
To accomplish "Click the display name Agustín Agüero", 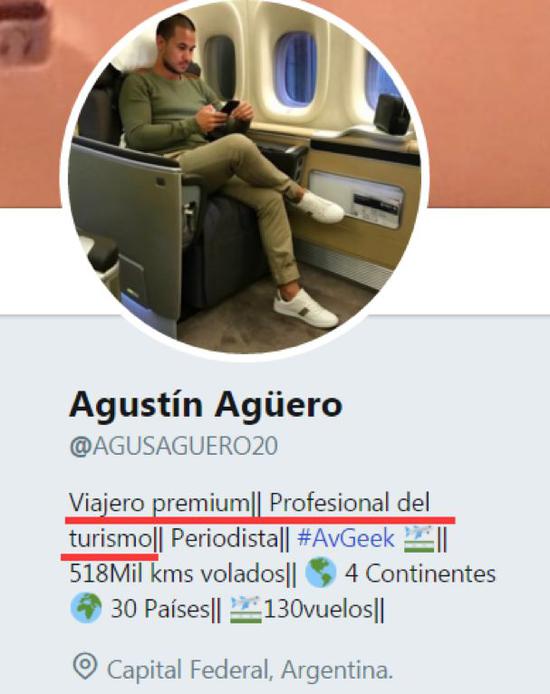I will 206,405.
